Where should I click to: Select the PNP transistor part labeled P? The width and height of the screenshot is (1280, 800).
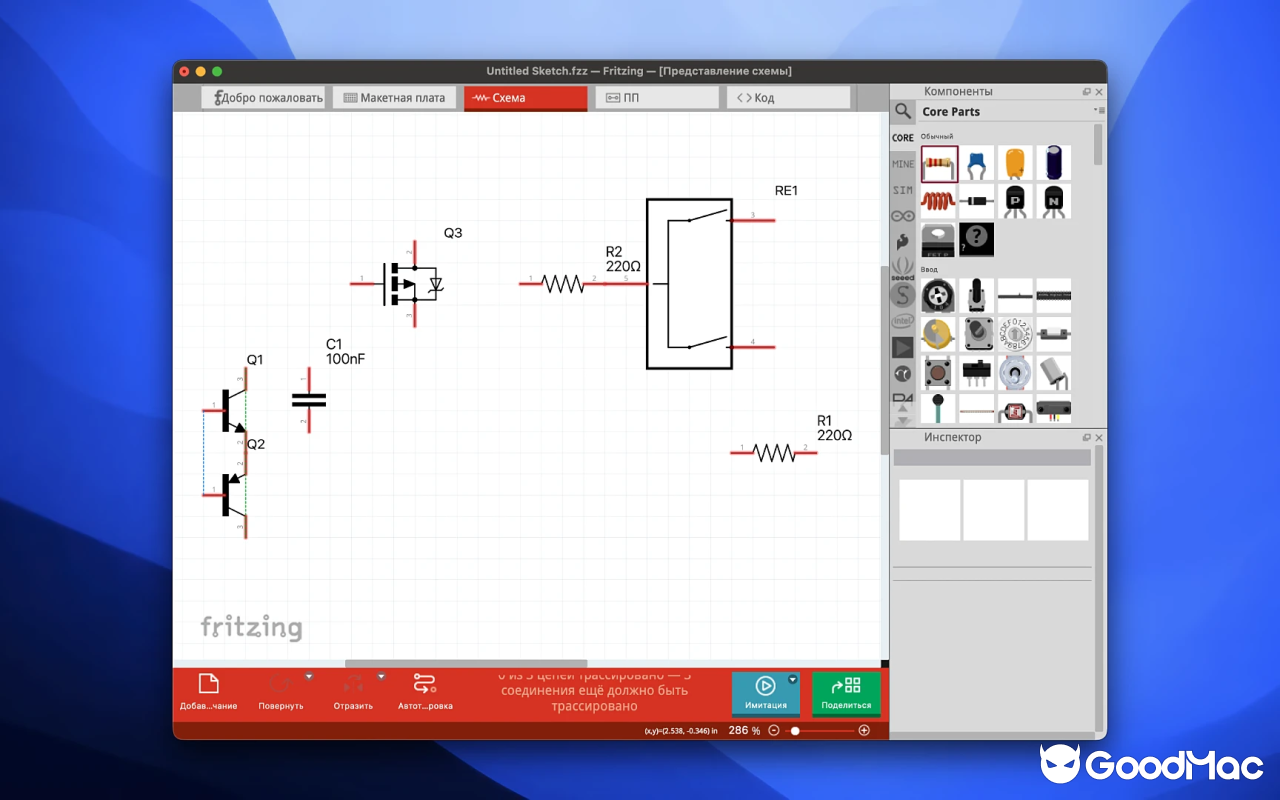pos(1014,200)
